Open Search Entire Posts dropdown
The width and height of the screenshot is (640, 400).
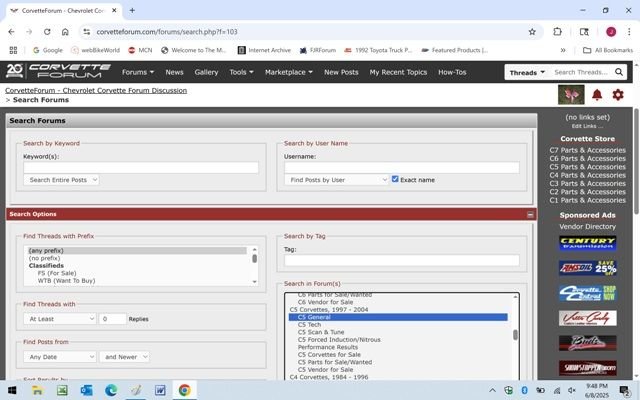(x=61, y=180)
